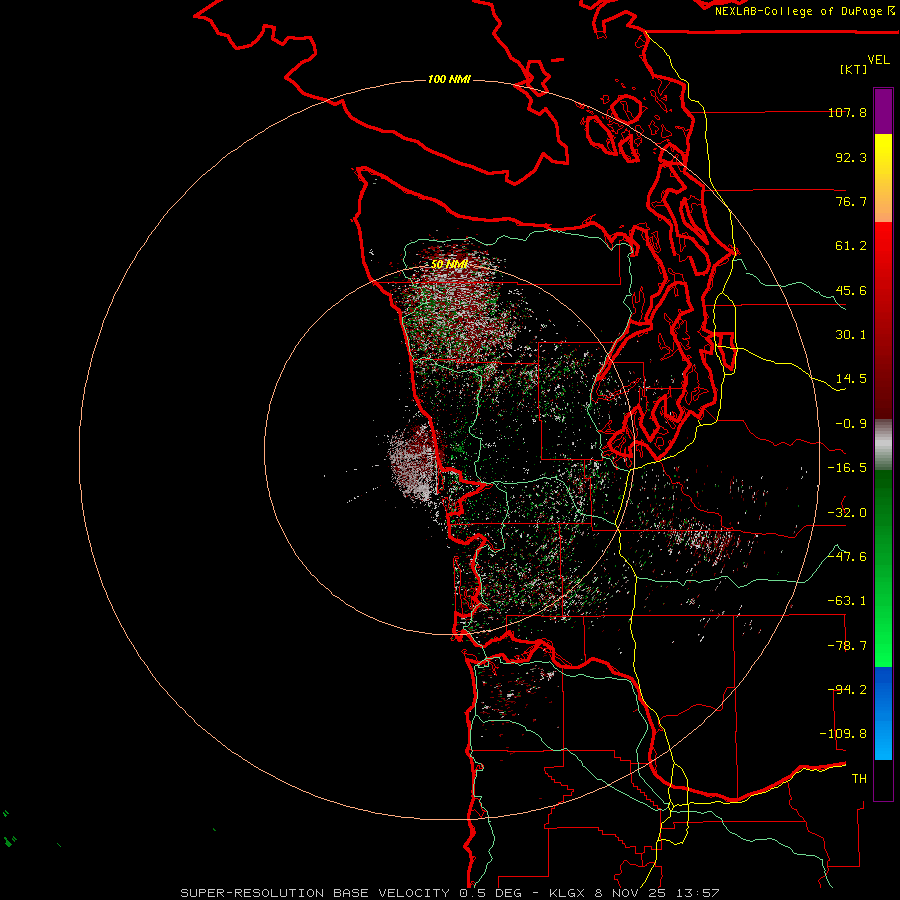Click the KLGX station identifier
The width and height of the screenshot is (900, 900).
tap(568, 893)
